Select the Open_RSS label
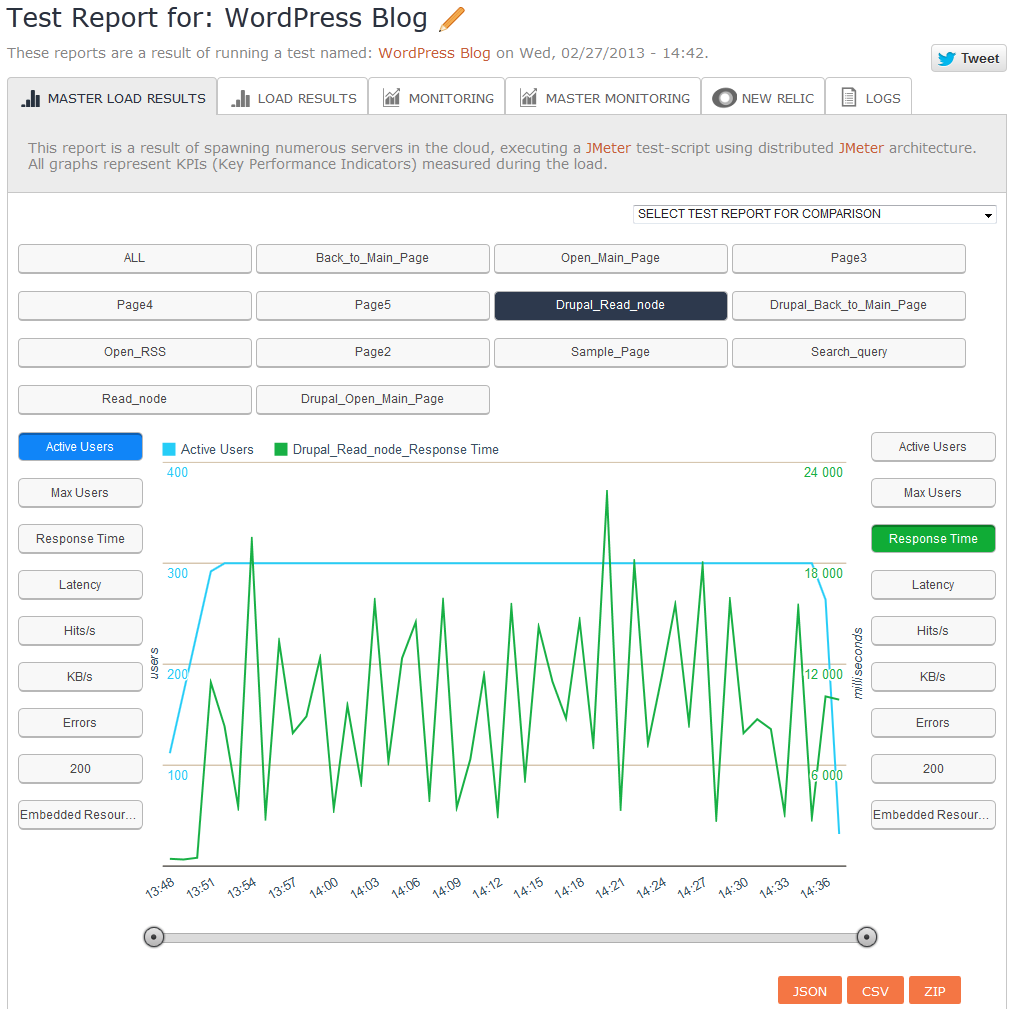 tap(135, 353)
